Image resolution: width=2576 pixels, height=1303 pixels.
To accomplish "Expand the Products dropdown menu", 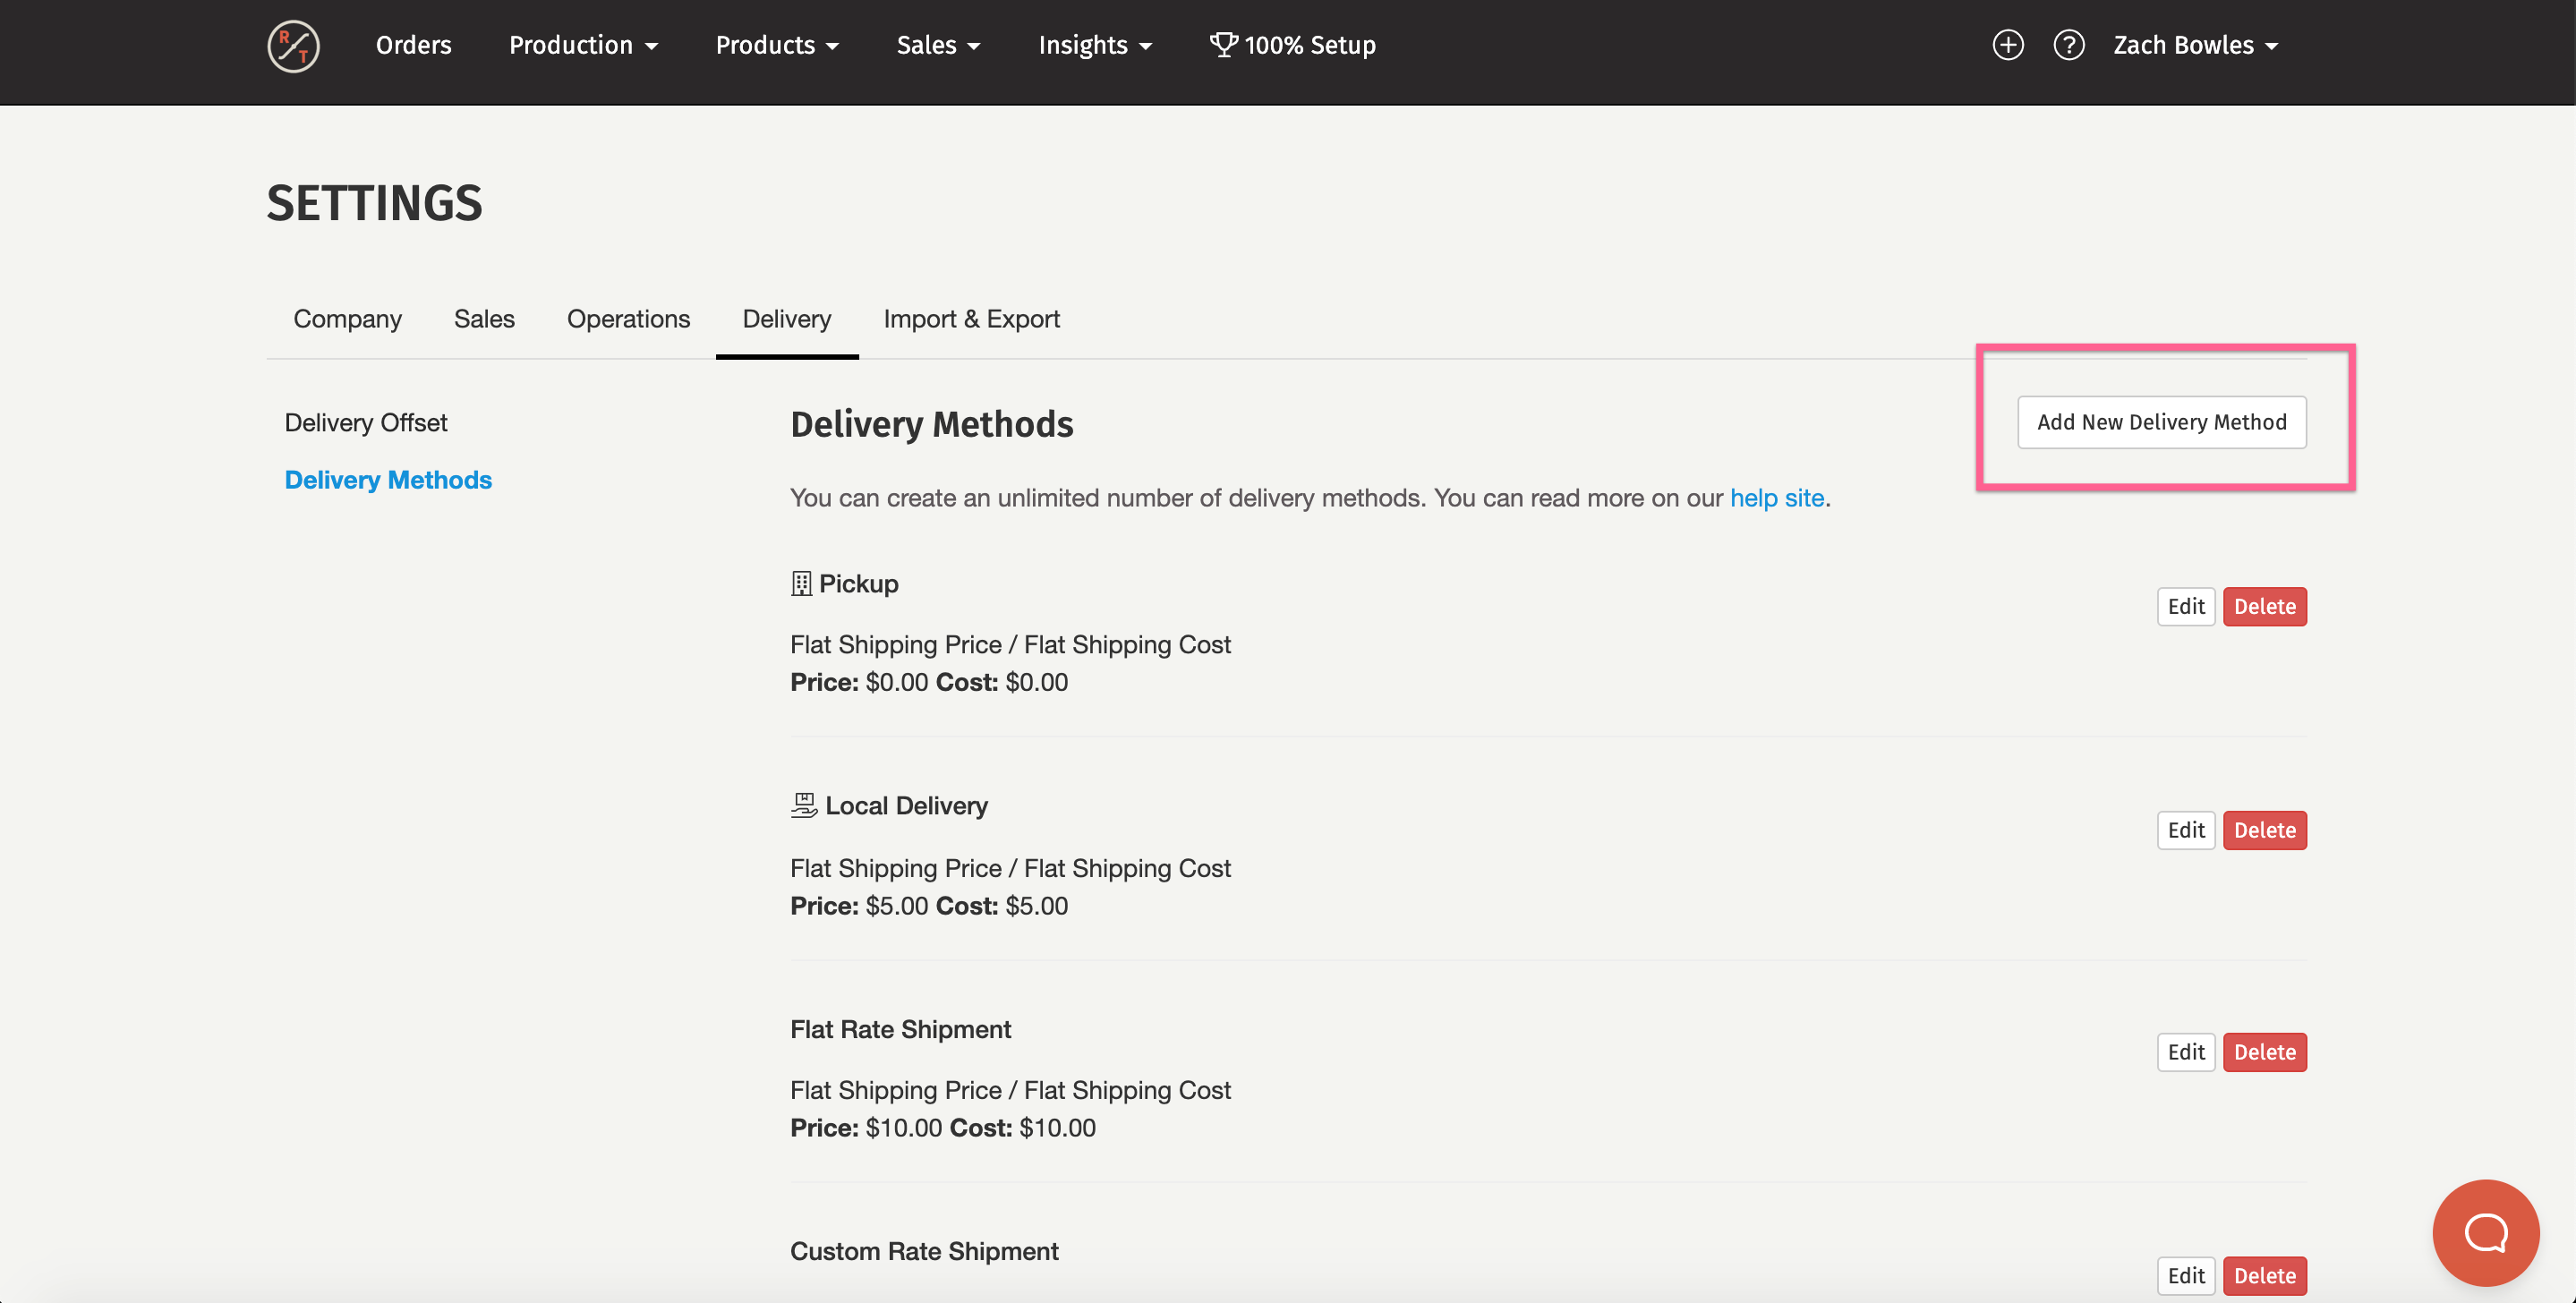I will point(777,45).
